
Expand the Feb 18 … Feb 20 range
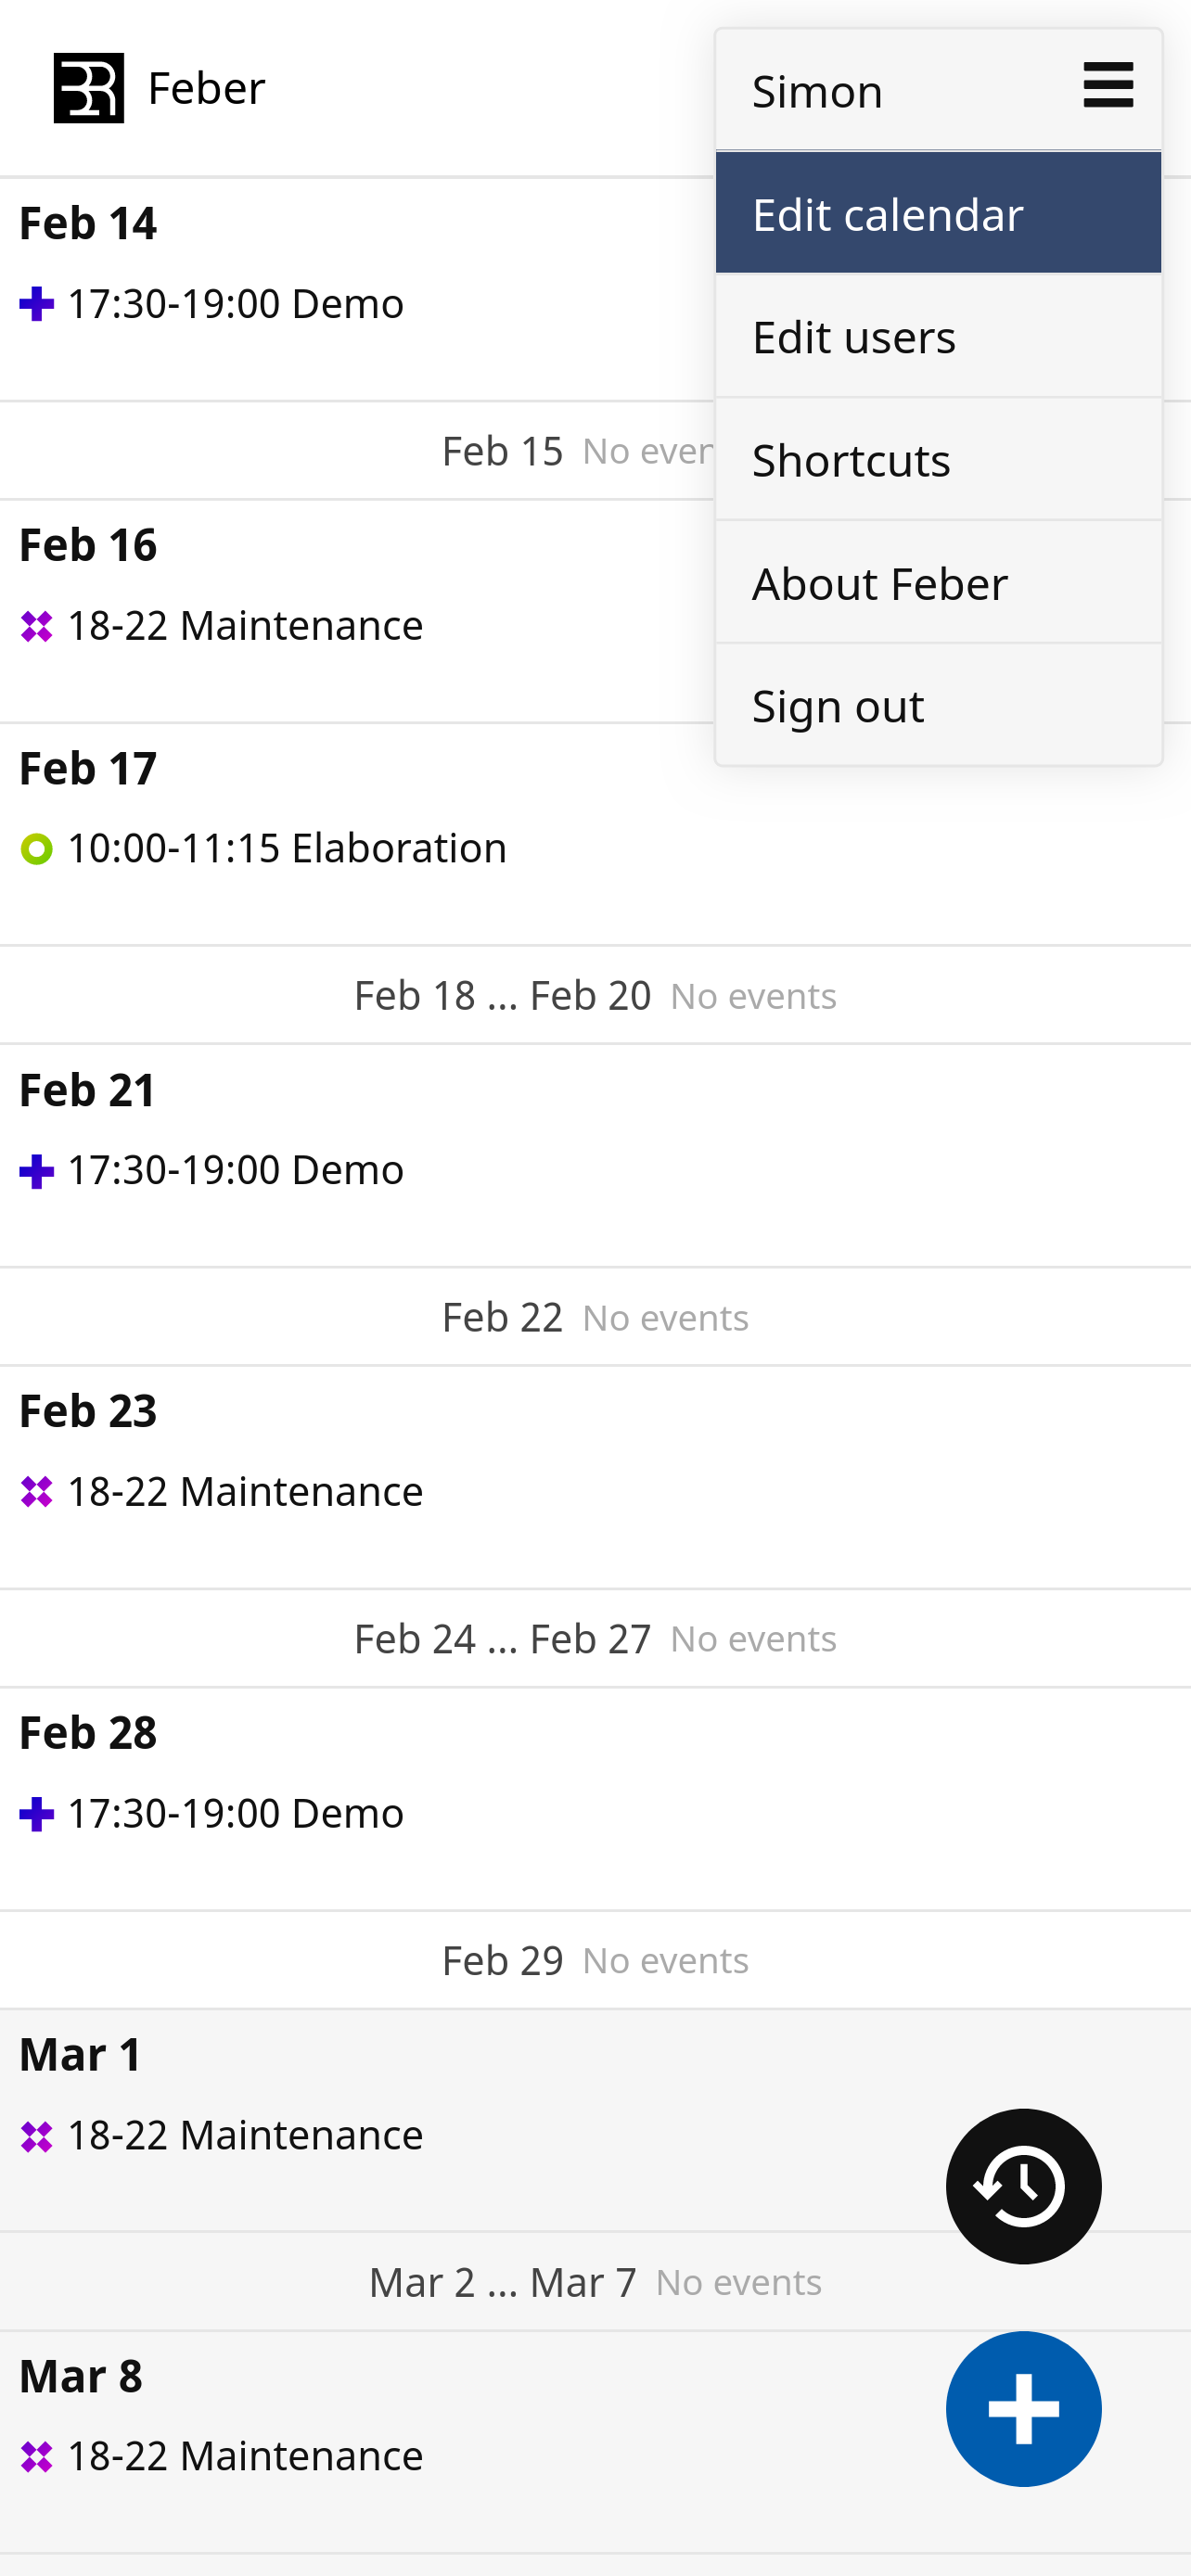click(595, 996)
